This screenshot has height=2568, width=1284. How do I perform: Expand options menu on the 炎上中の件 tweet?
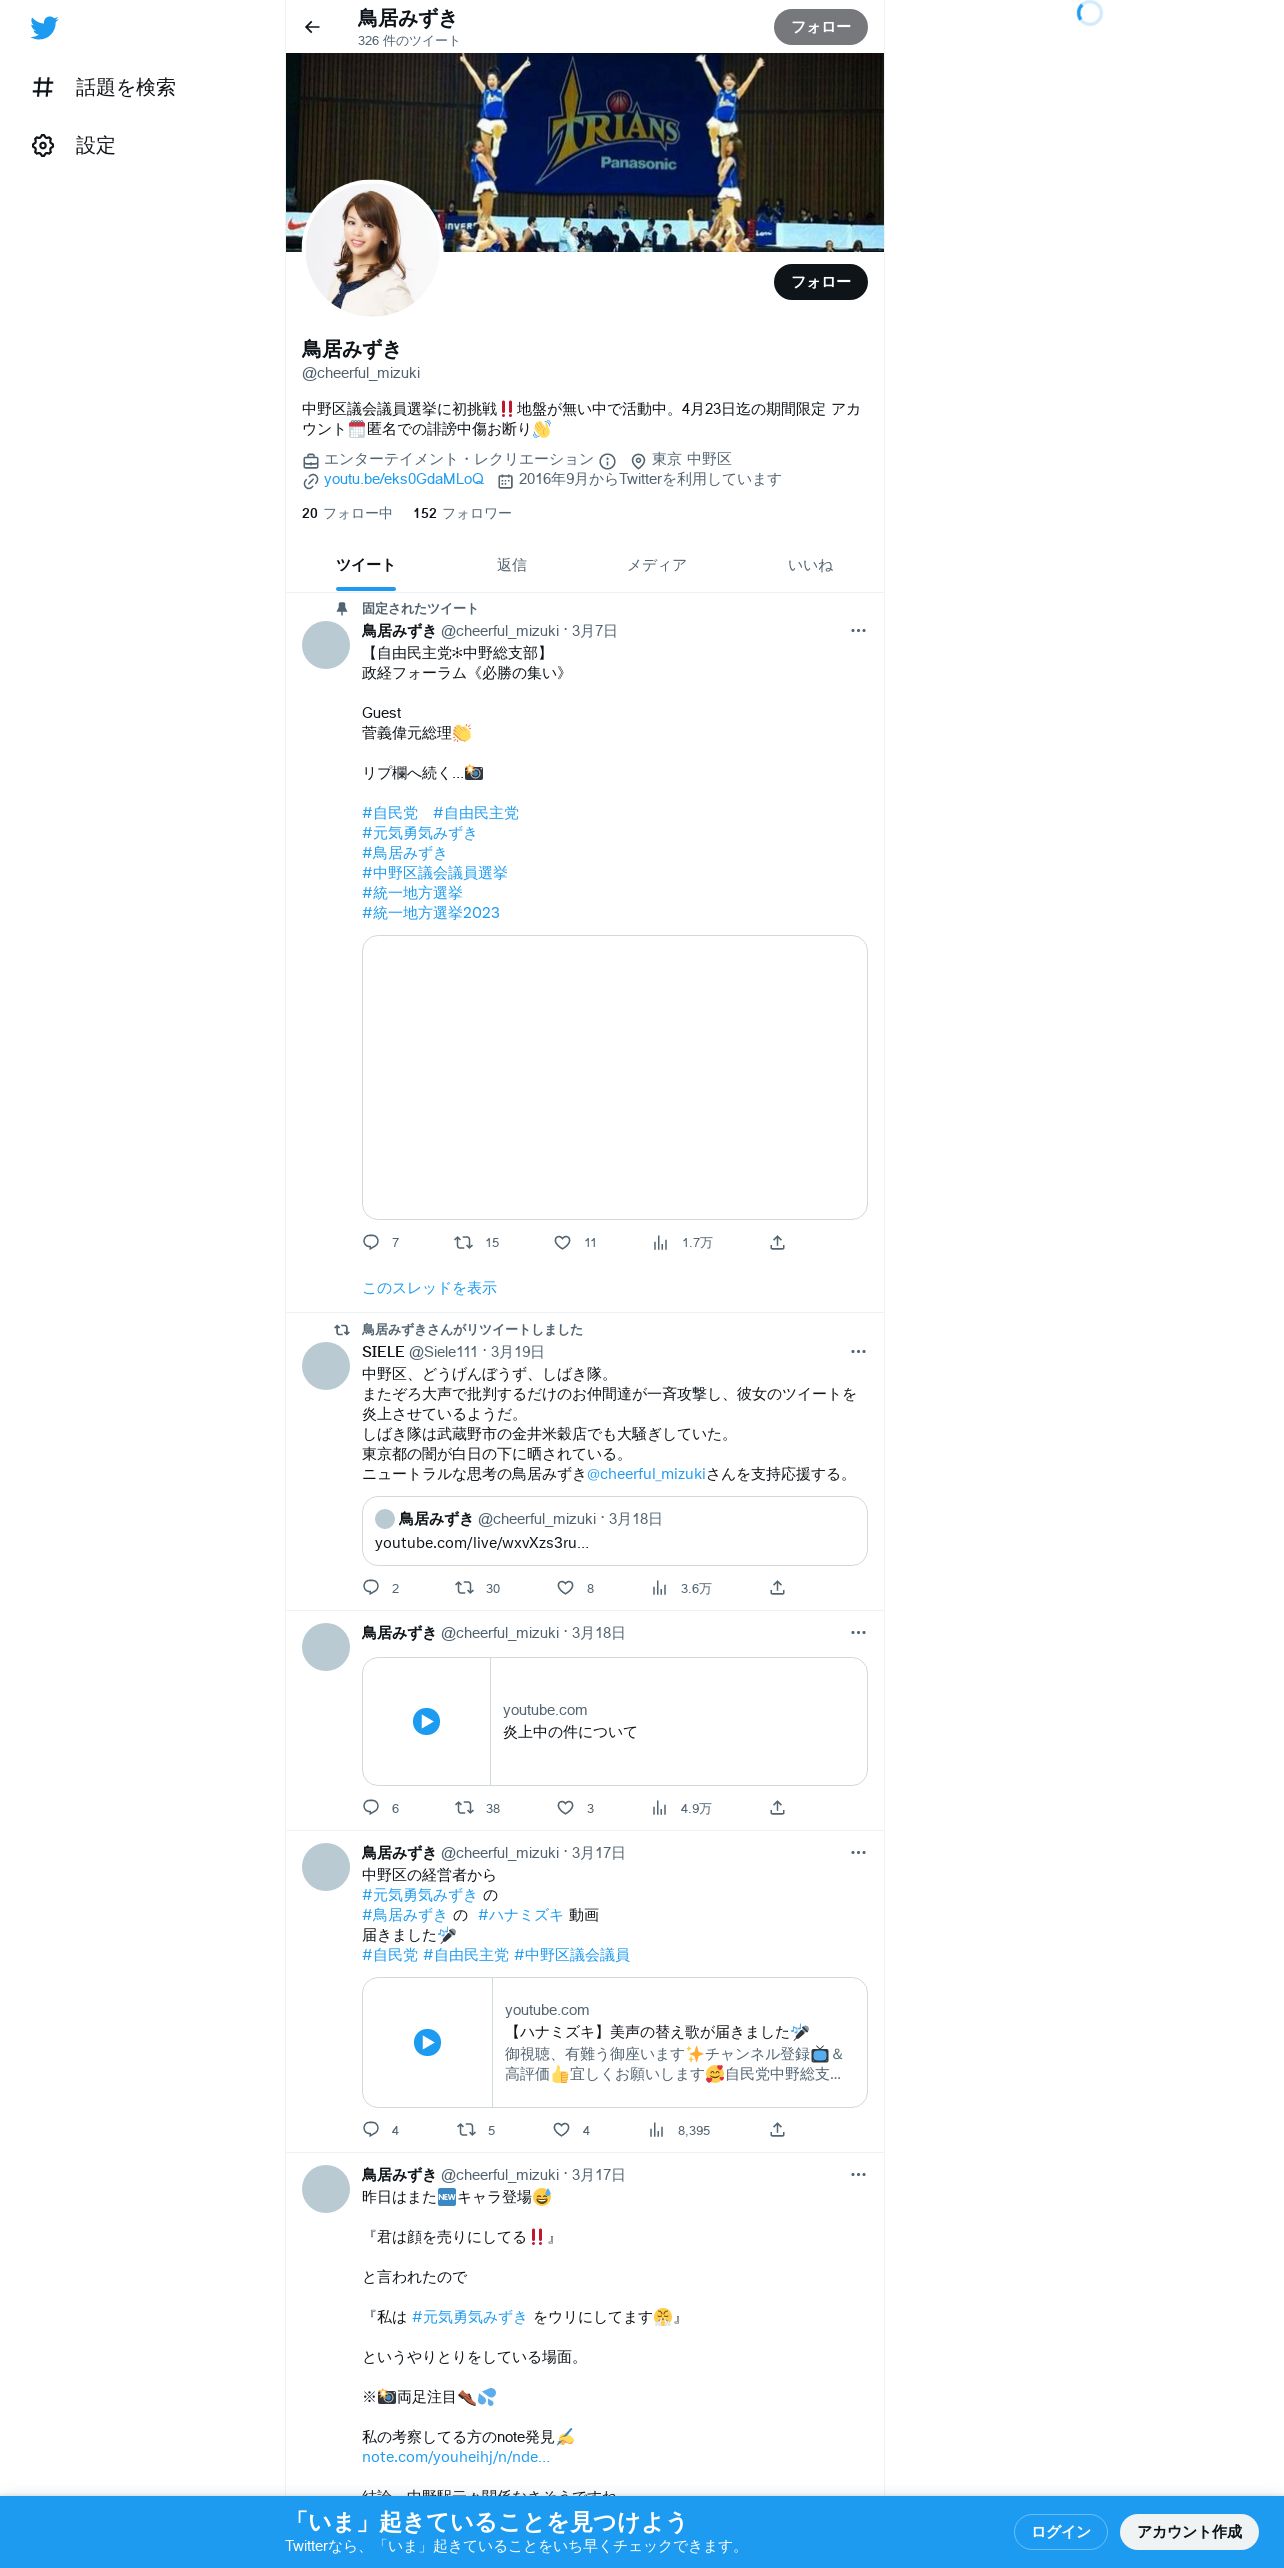point(858,1632)
